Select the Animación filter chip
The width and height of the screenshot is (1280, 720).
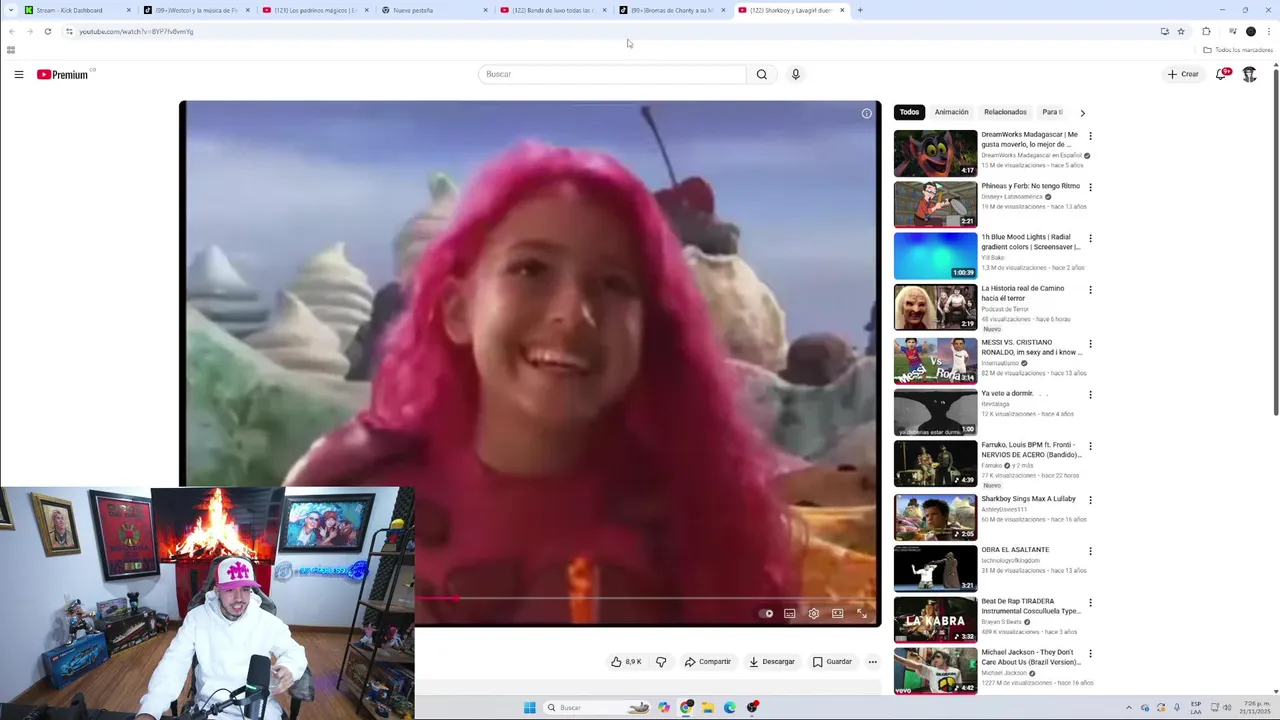click(x=952, y=112)
